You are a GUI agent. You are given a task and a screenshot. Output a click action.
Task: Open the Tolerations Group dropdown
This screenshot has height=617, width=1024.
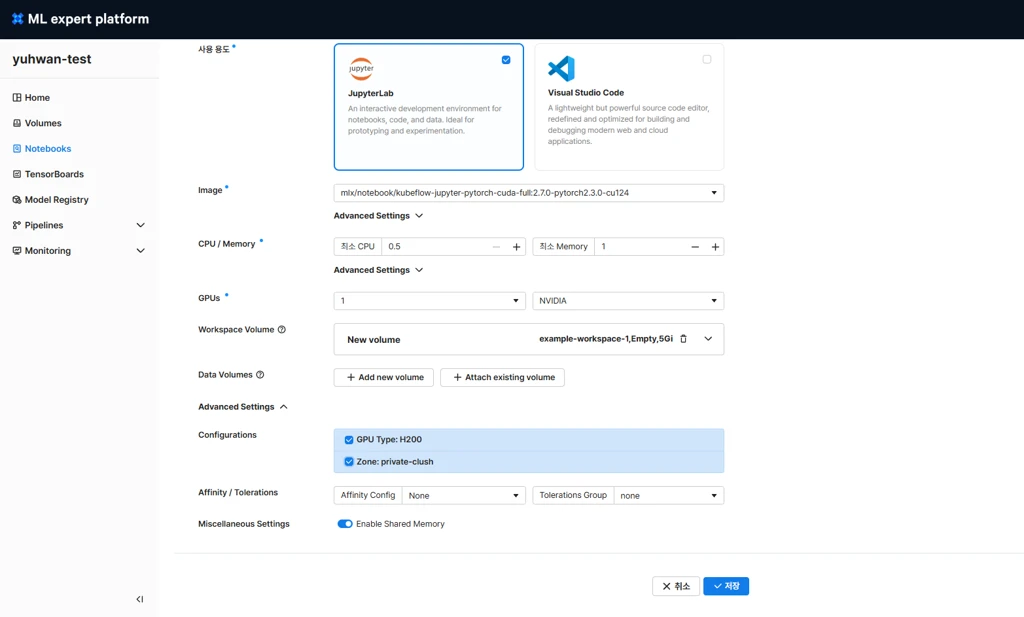coord(668,496)
